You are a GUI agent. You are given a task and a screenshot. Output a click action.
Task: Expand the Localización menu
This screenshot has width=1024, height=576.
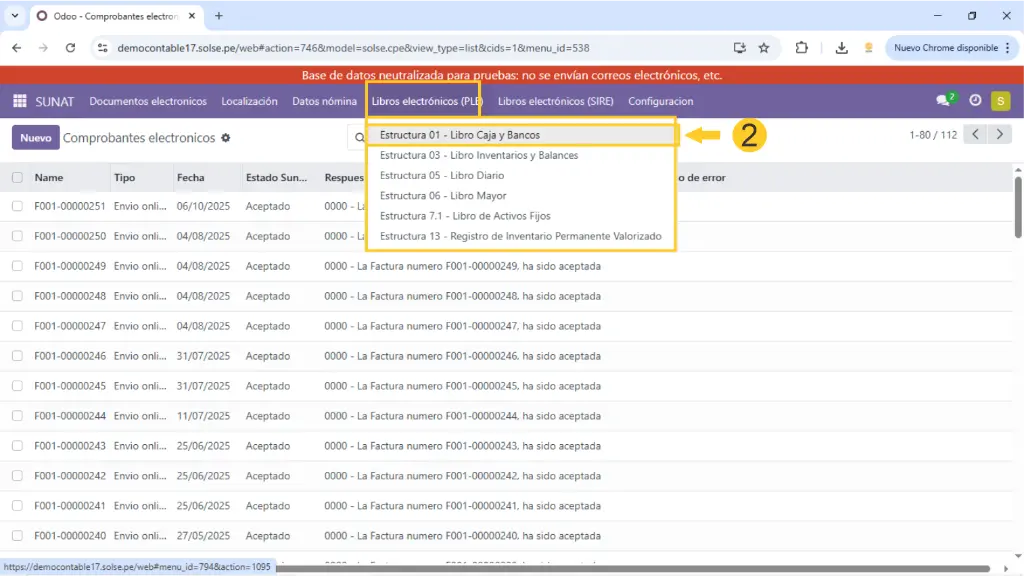coord(249,101)
